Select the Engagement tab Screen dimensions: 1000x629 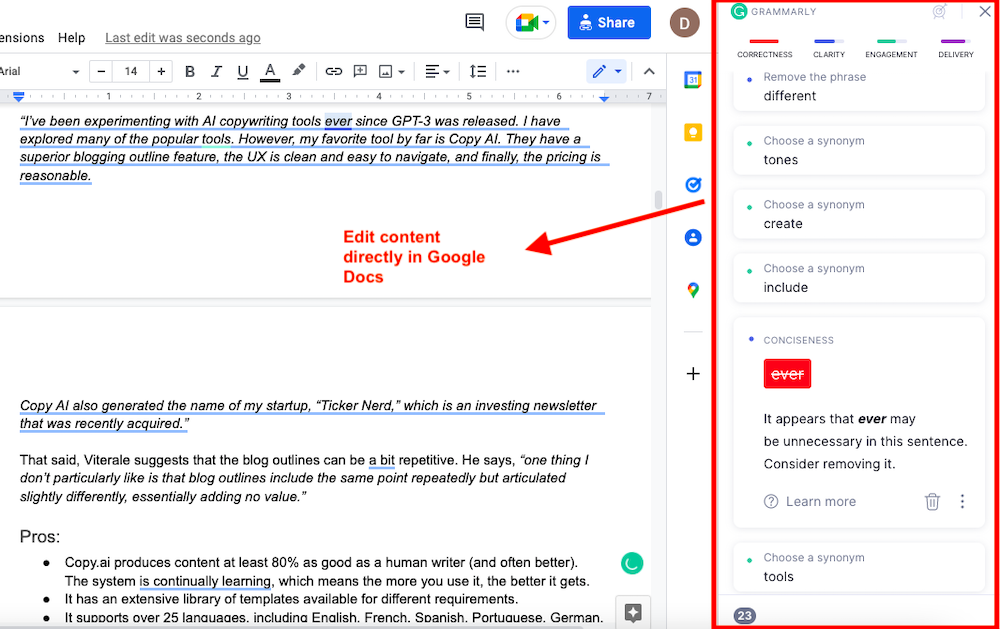pos(891,48)
